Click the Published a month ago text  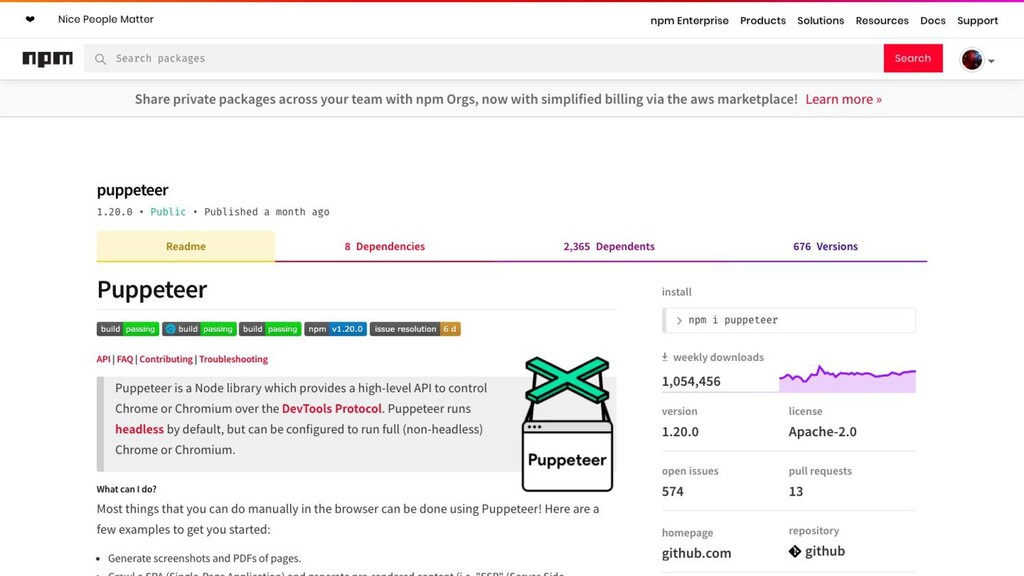tap(266, 212)
